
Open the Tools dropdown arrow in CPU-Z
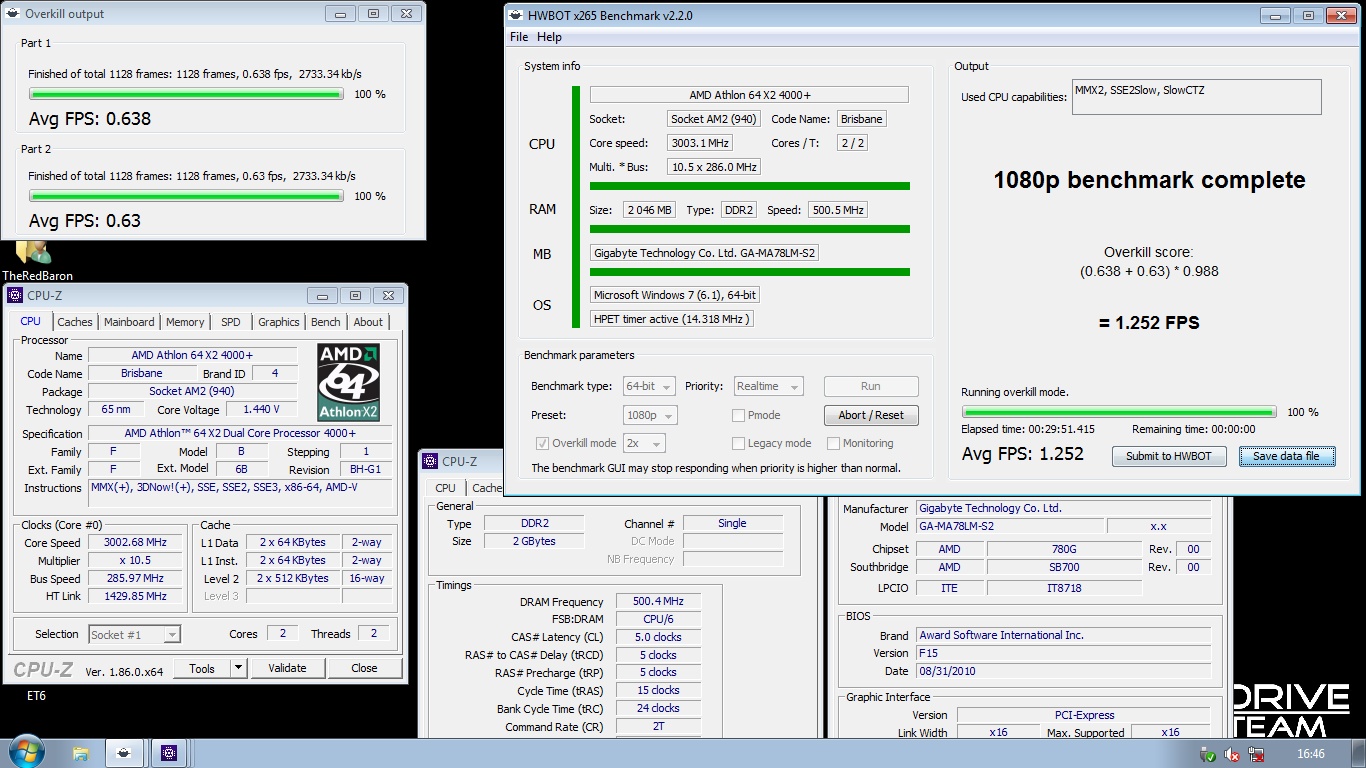239,668
